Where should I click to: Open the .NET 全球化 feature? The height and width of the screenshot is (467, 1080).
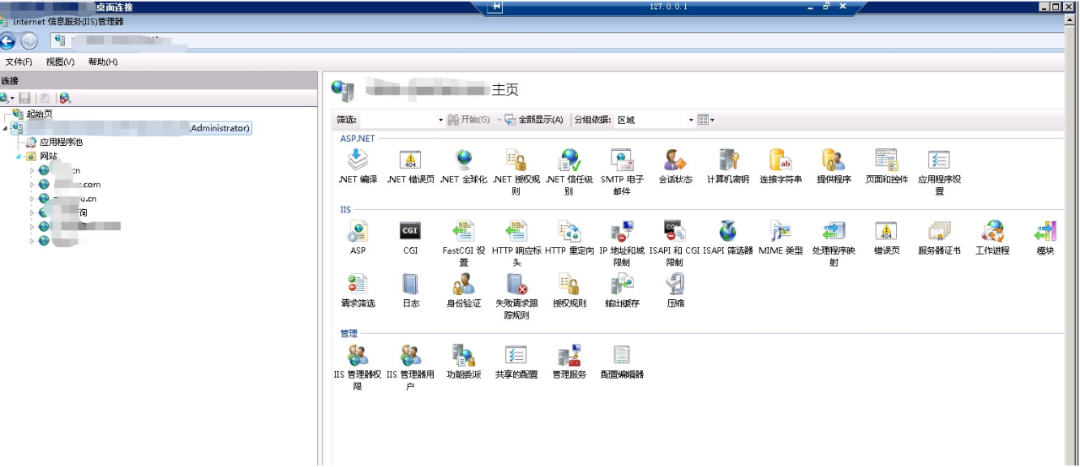coord(464,167)
